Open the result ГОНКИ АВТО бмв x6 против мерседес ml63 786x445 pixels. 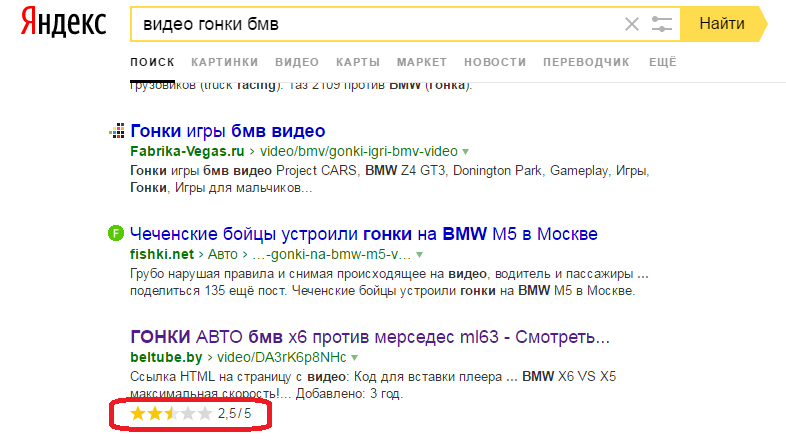tap(370, 337)
